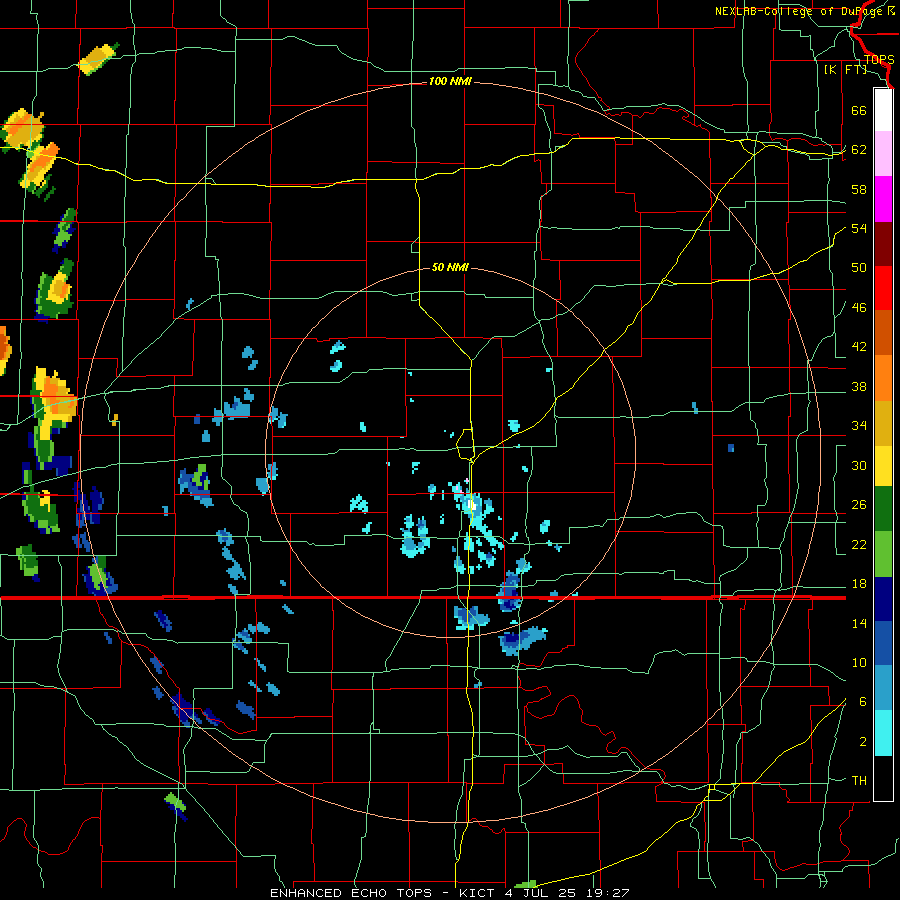Click the TH threshold label on the scale
Viewport: 900px width, 900px height.
coord(859,781)
